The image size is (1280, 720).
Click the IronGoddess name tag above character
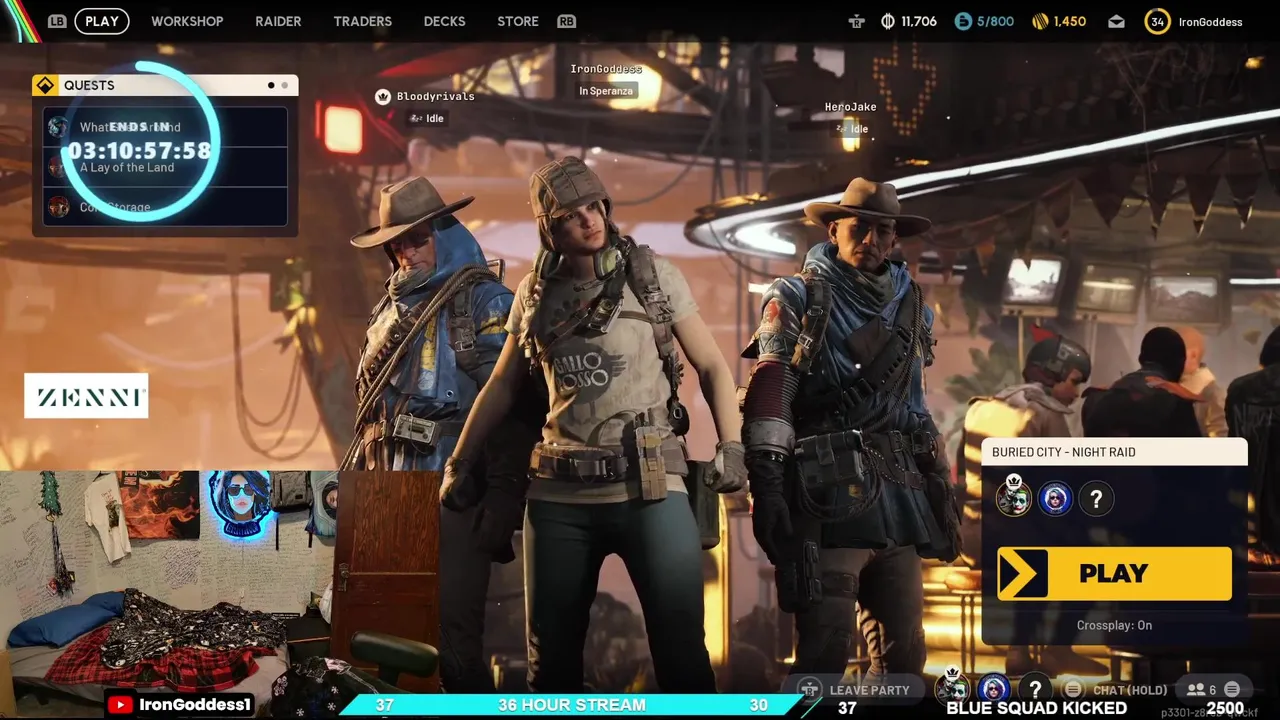click(x=606, y=69)
